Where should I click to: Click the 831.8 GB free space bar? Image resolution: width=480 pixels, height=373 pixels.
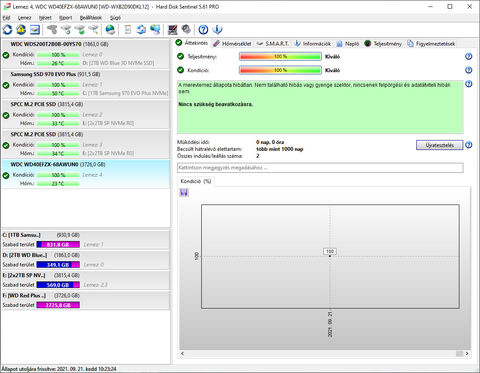click(58, 244)
